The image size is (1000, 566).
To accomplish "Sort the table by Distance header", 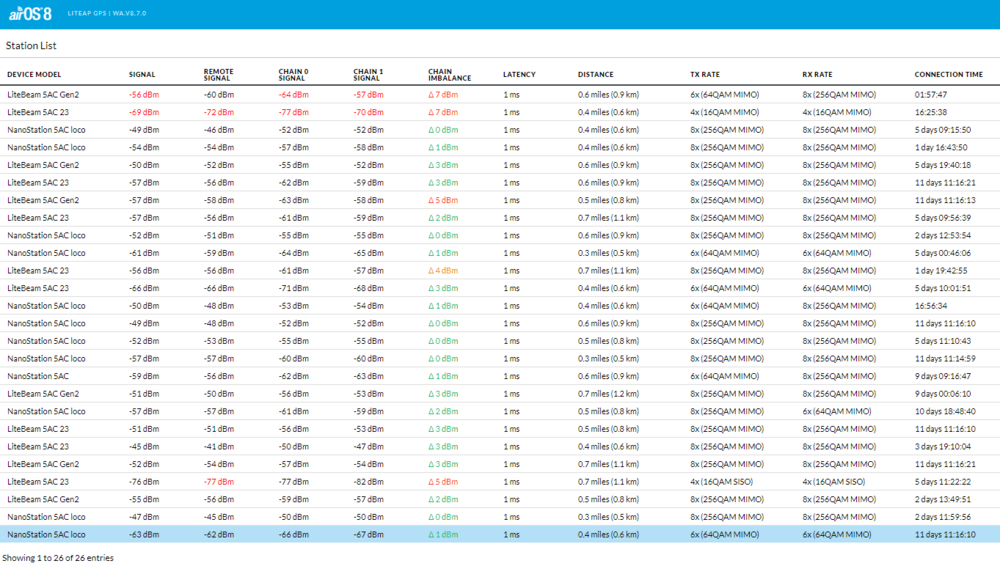I will pyautogui.click(x=595, y=75).
